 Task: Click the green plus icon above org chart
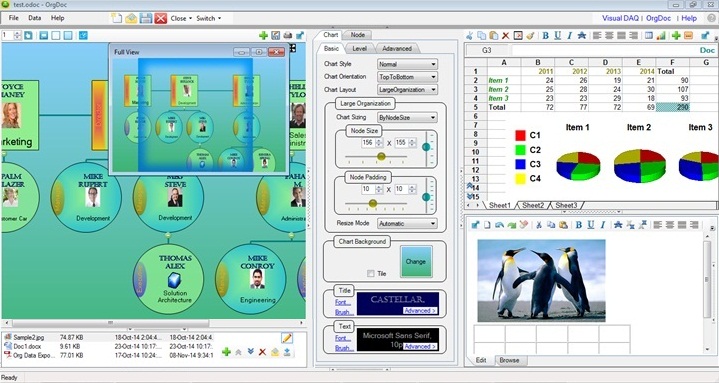[x=263, y=35]
